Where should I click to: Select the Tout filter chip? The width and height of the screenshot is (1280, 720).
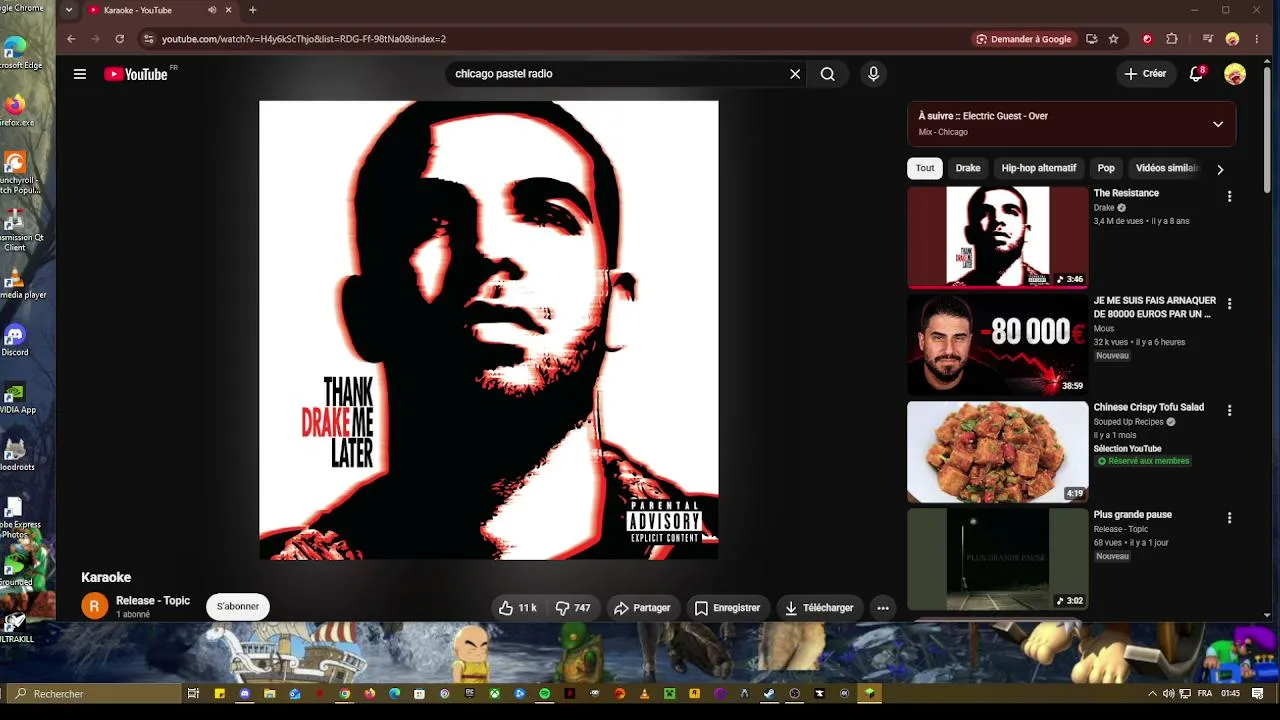[925, 168]
